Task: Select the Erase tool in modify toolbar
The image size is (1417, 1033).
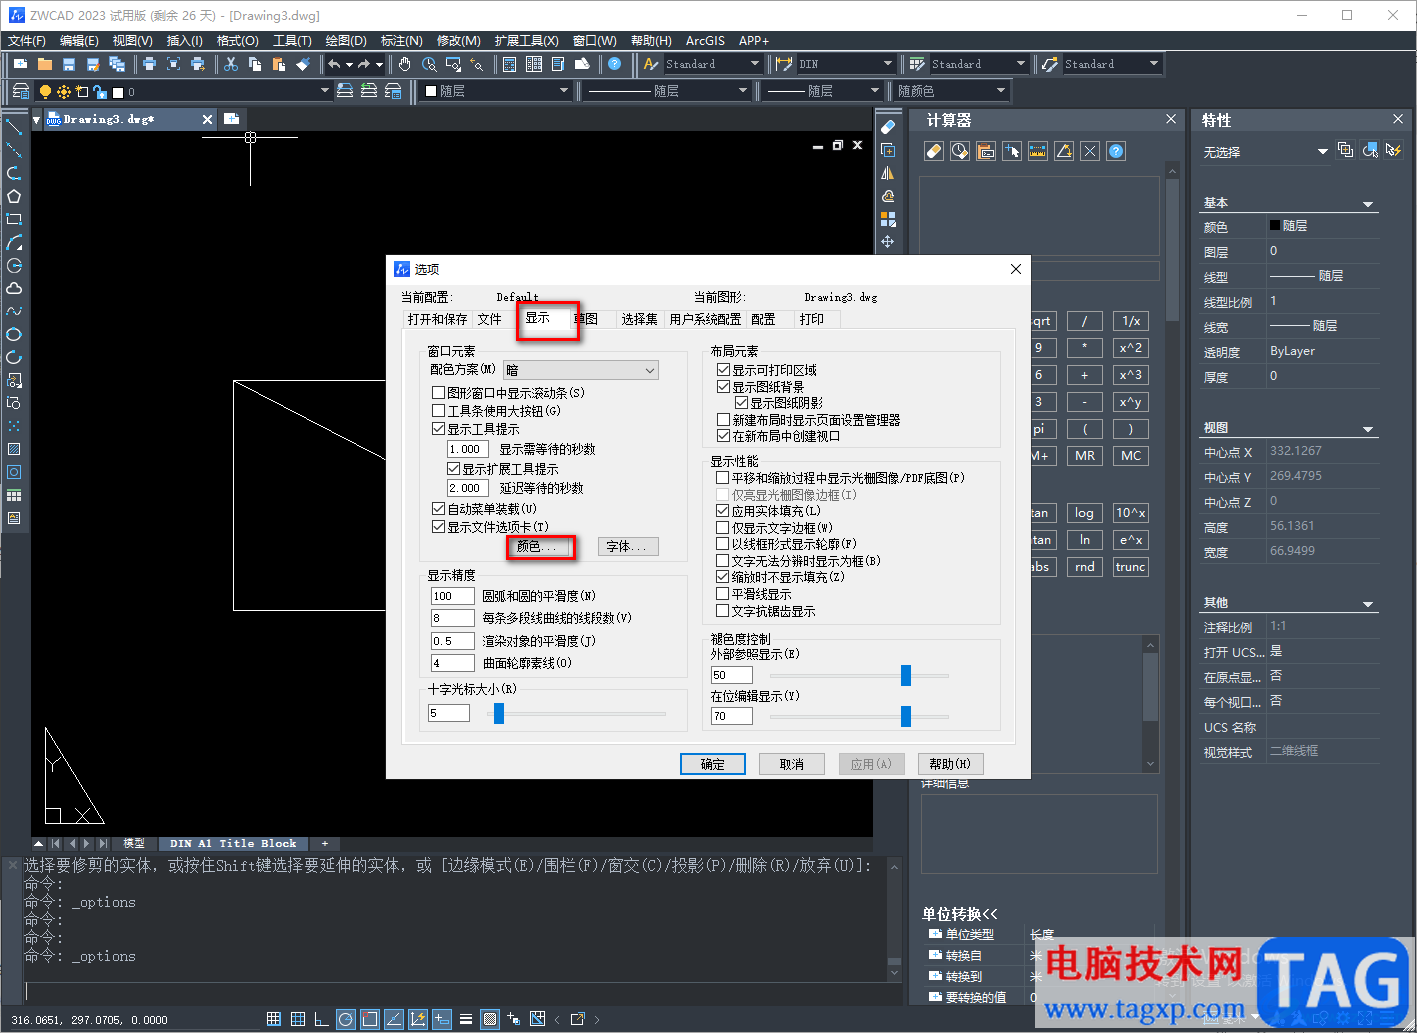Action: (888, 127)
